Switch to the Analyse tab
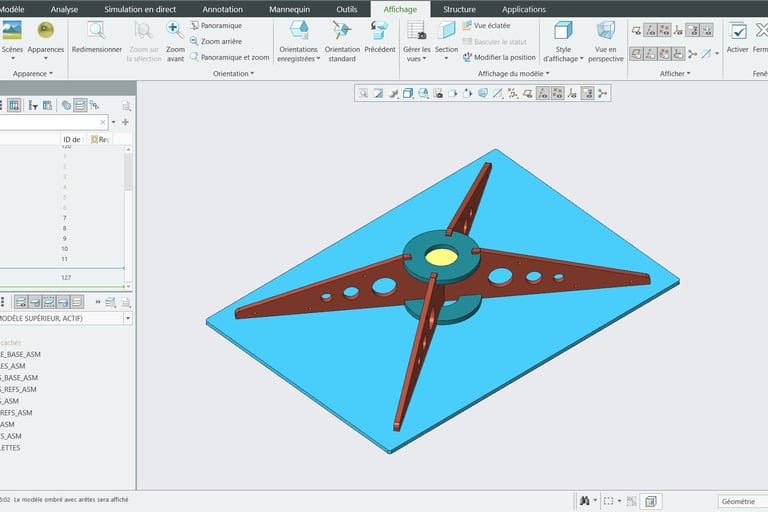 coord(64,9)
